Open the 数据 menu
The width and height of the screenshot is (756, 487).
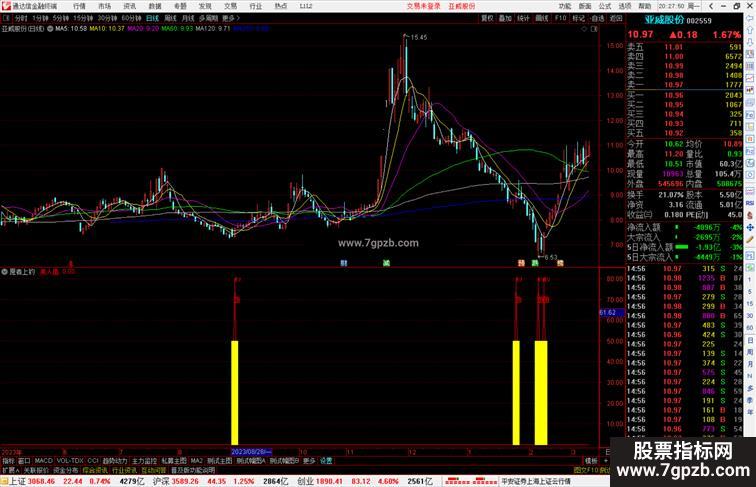[155, 6]
